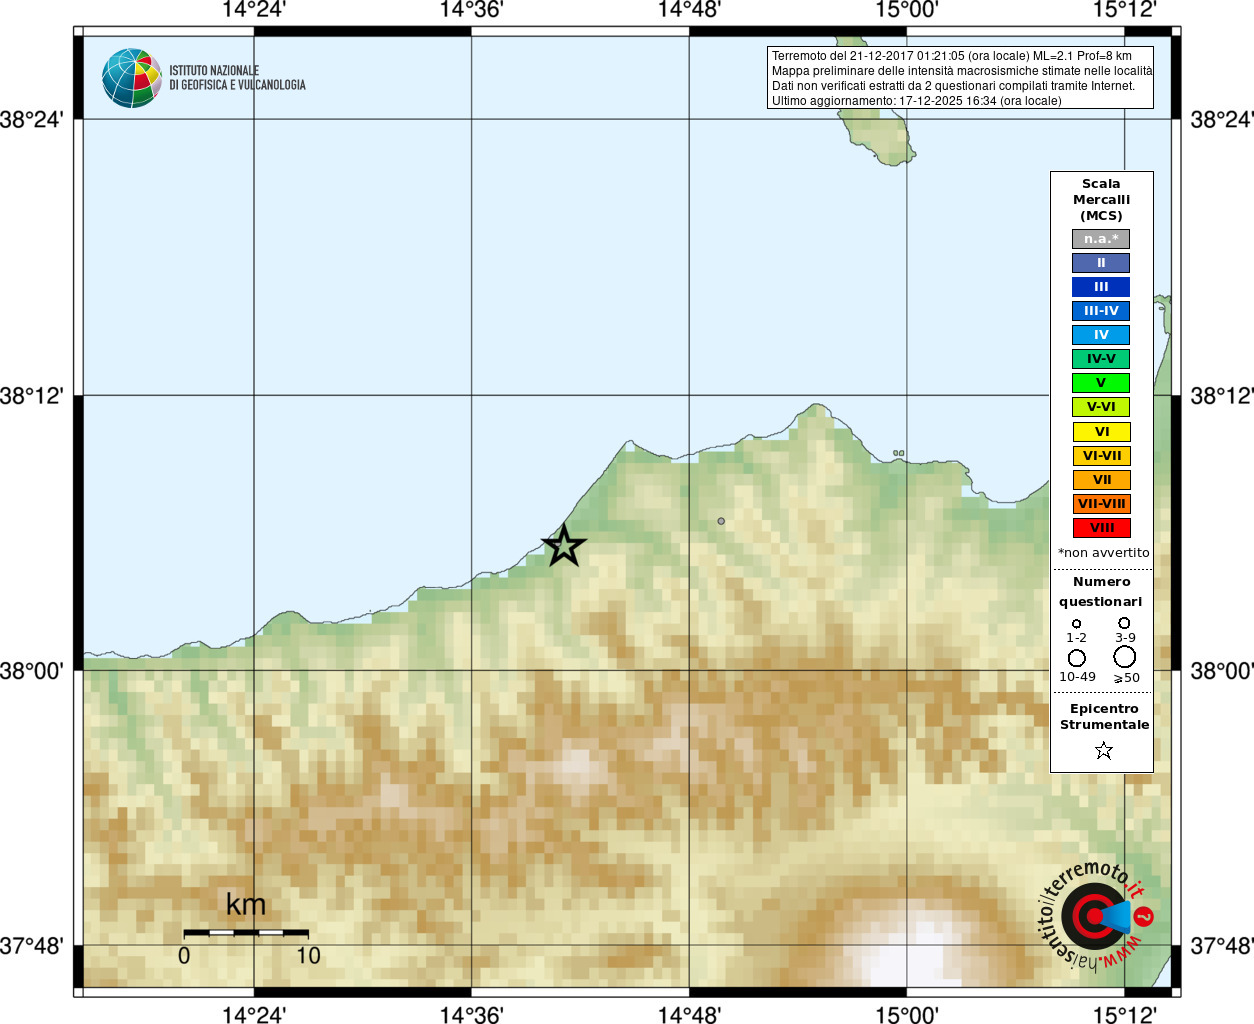The image size is (1254, 1024).
Task: Click the left 38°00' latitude label
Action: (32, 670)
